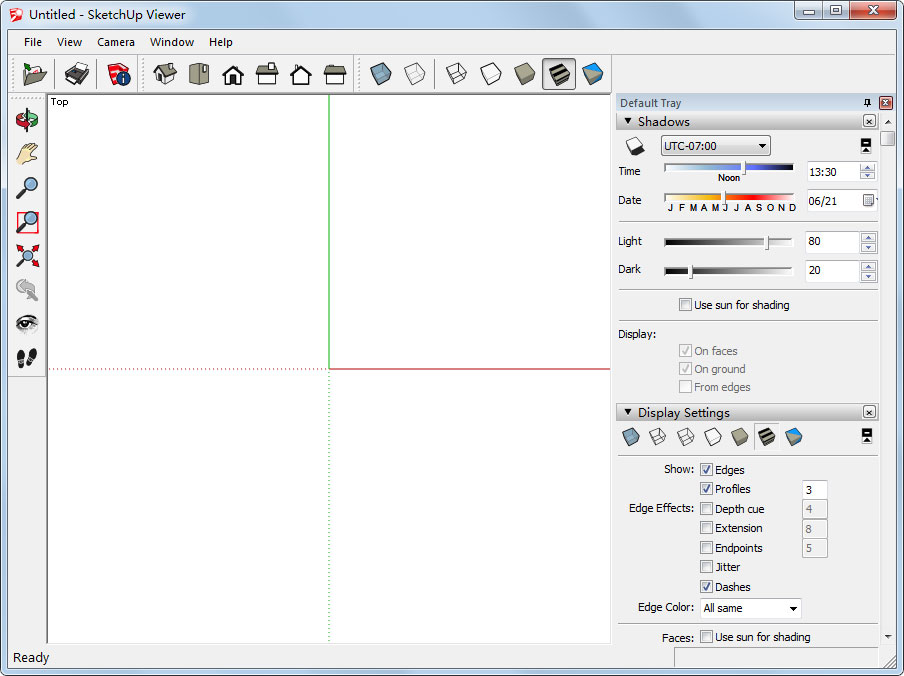904x676 pixels.
Task: Click the Light slider handle
Action: click(x=767, y=242)
